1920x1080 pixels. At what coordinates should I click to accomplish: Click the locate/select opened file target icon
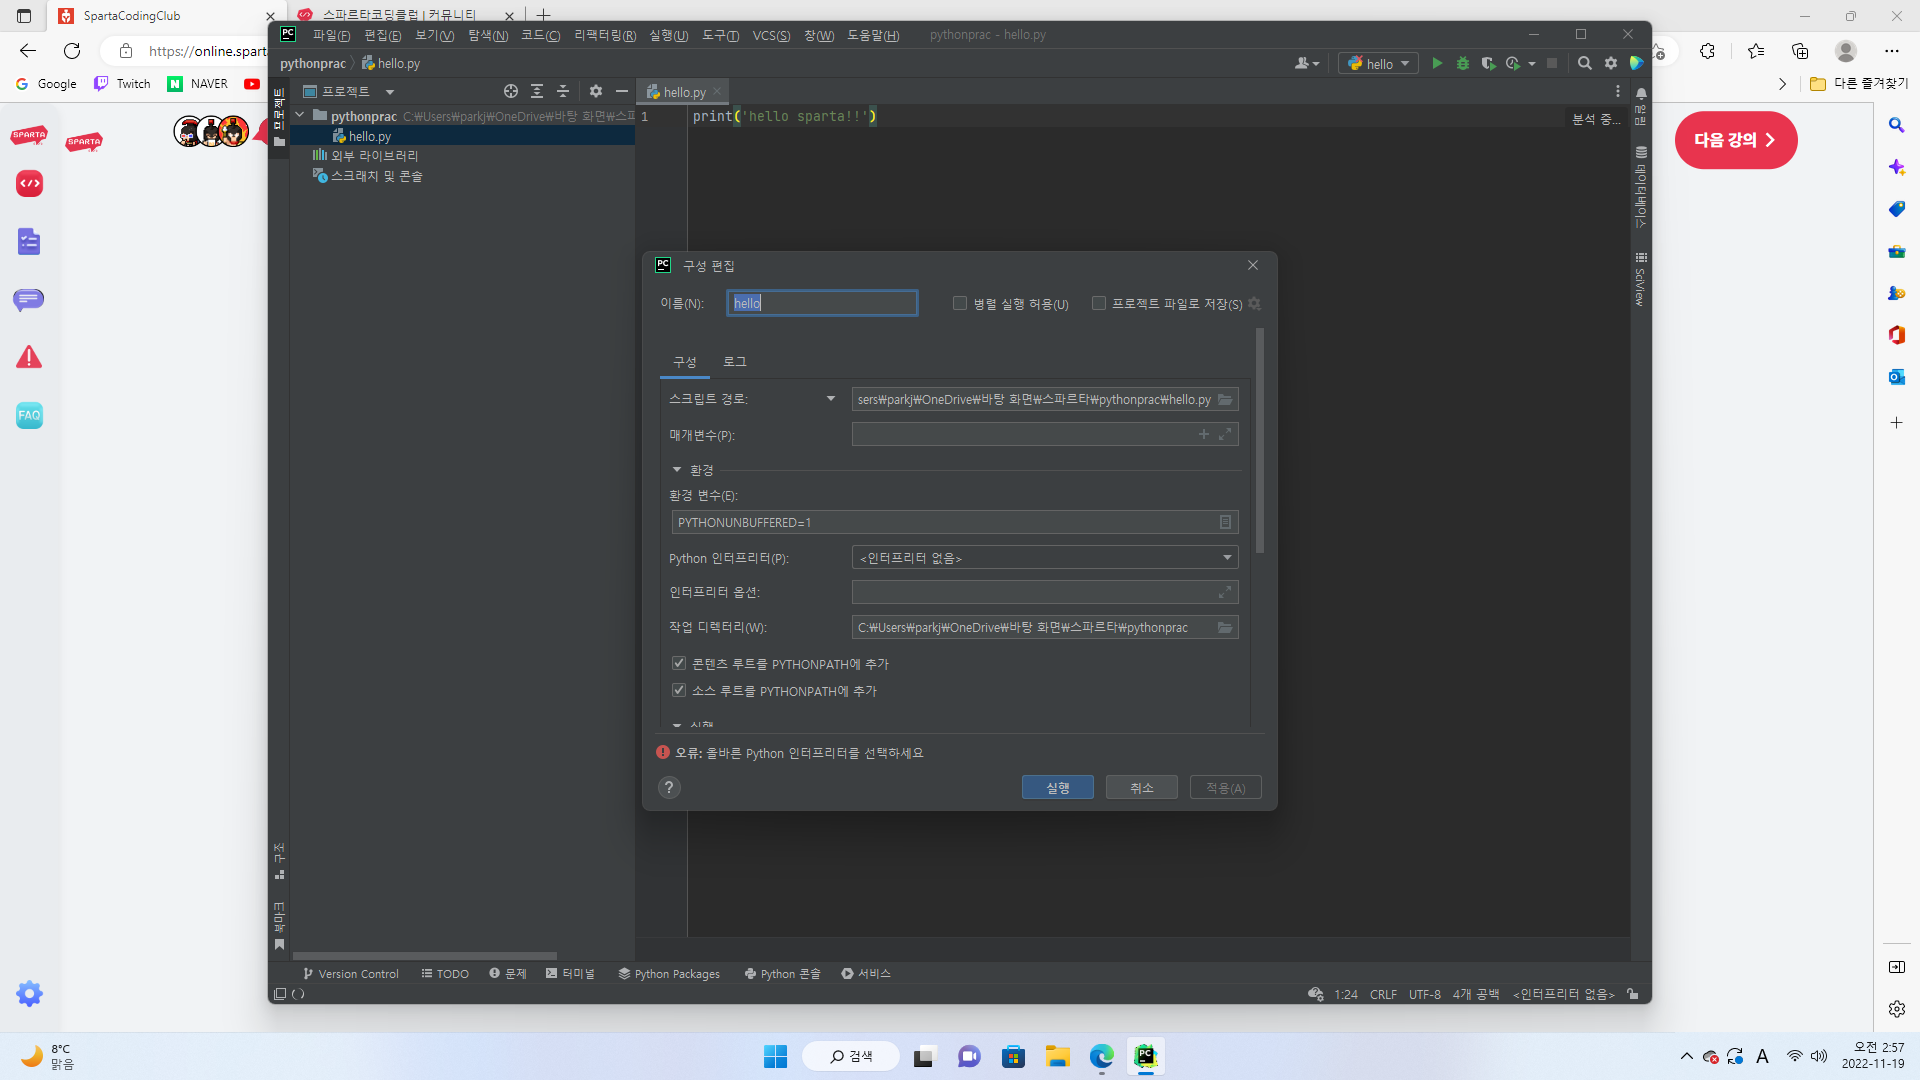click(511, 91)
